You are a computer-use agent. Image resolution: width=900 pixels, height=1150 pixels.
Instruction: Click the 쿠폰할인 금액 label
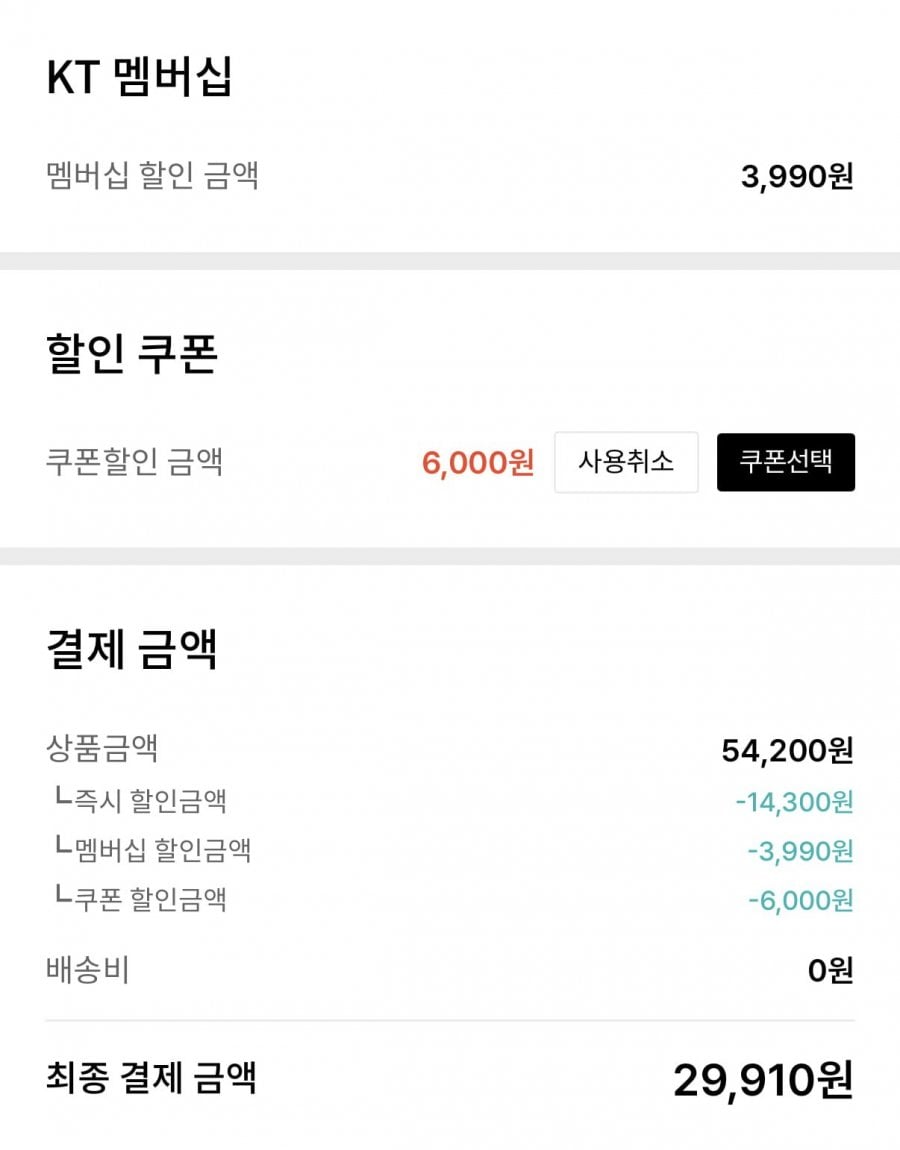tap(135, 462)
